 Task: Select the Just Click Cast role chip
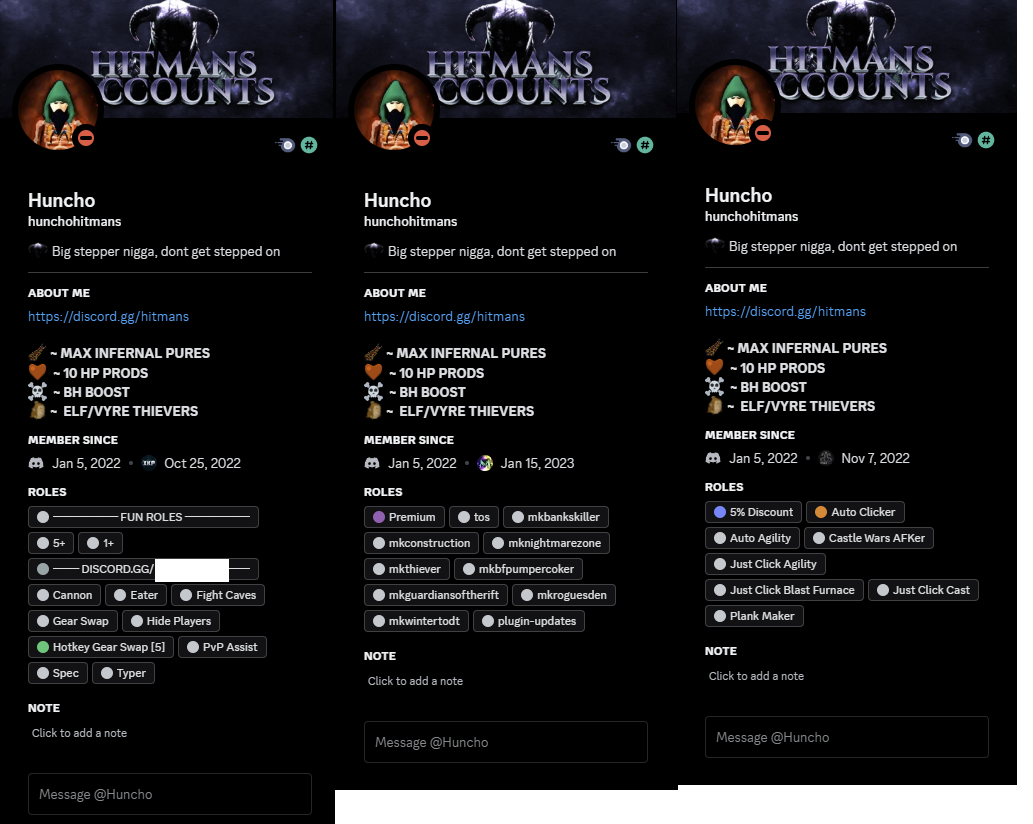pyautogui.click(x=924, y=590)
